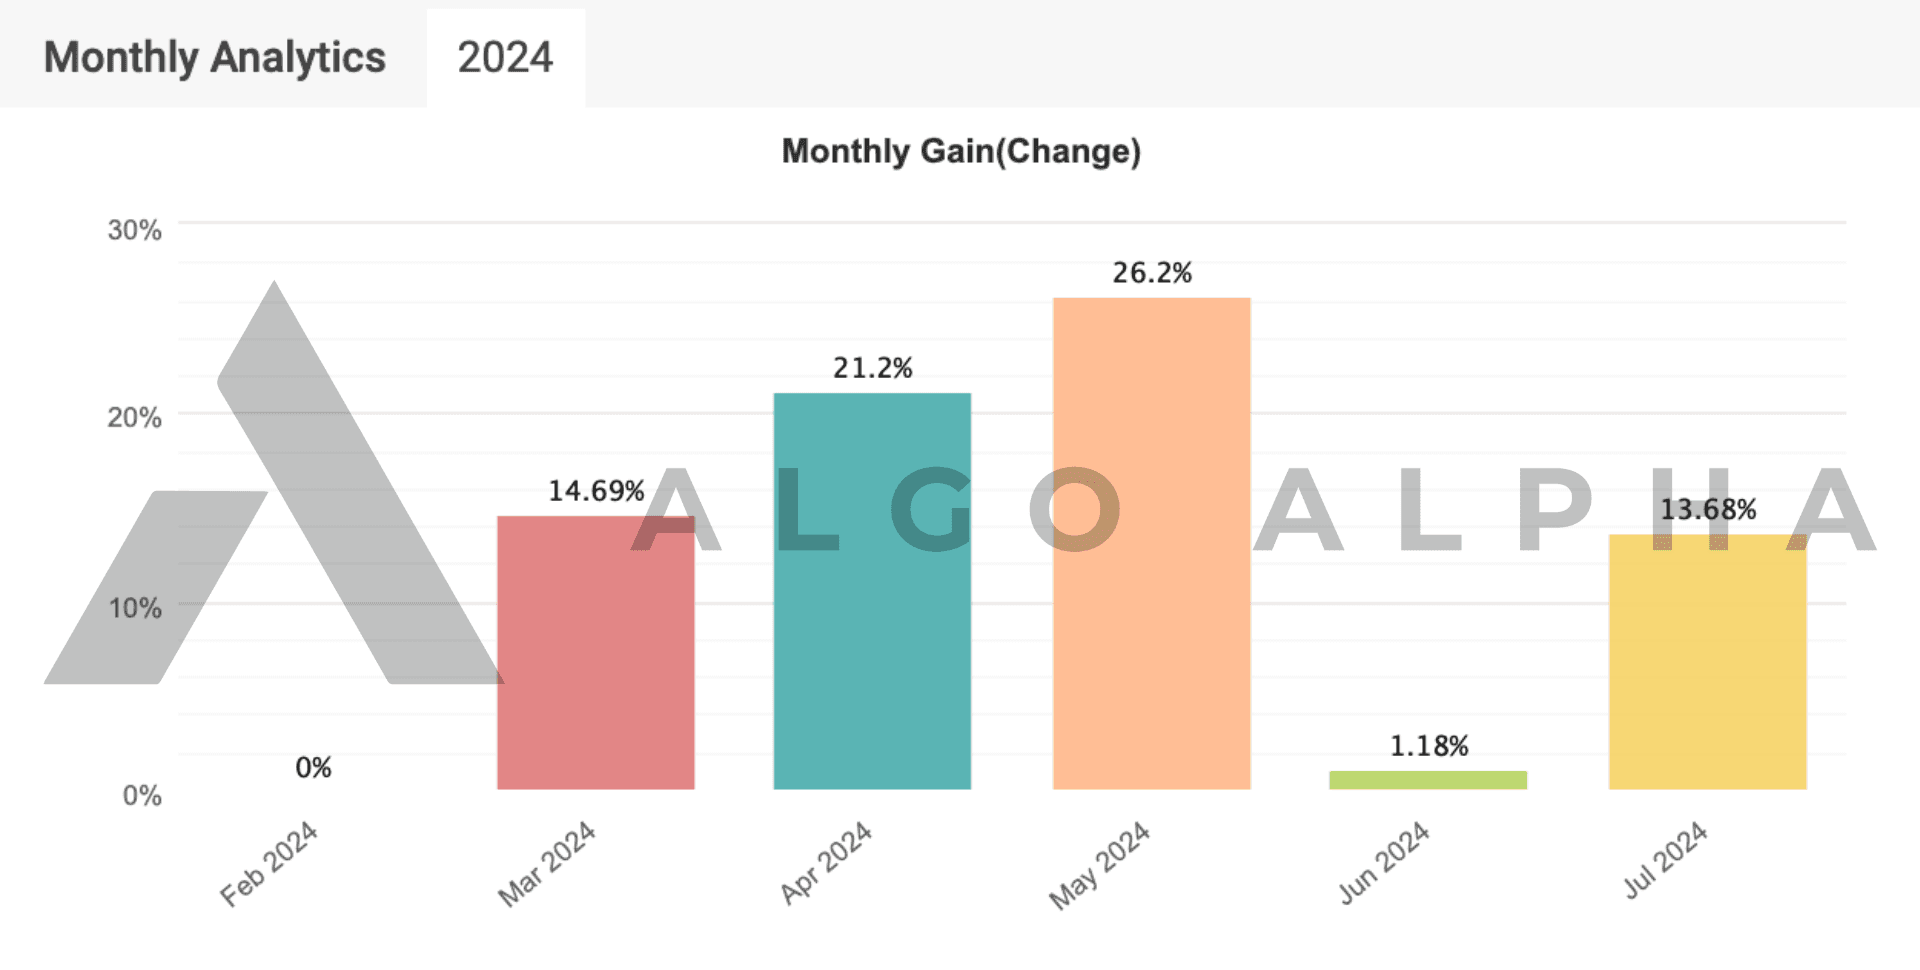Click the 30% y-axis tick label
Image resolution: width=1920 pixels, height=970 pixels.
point(133,229)
